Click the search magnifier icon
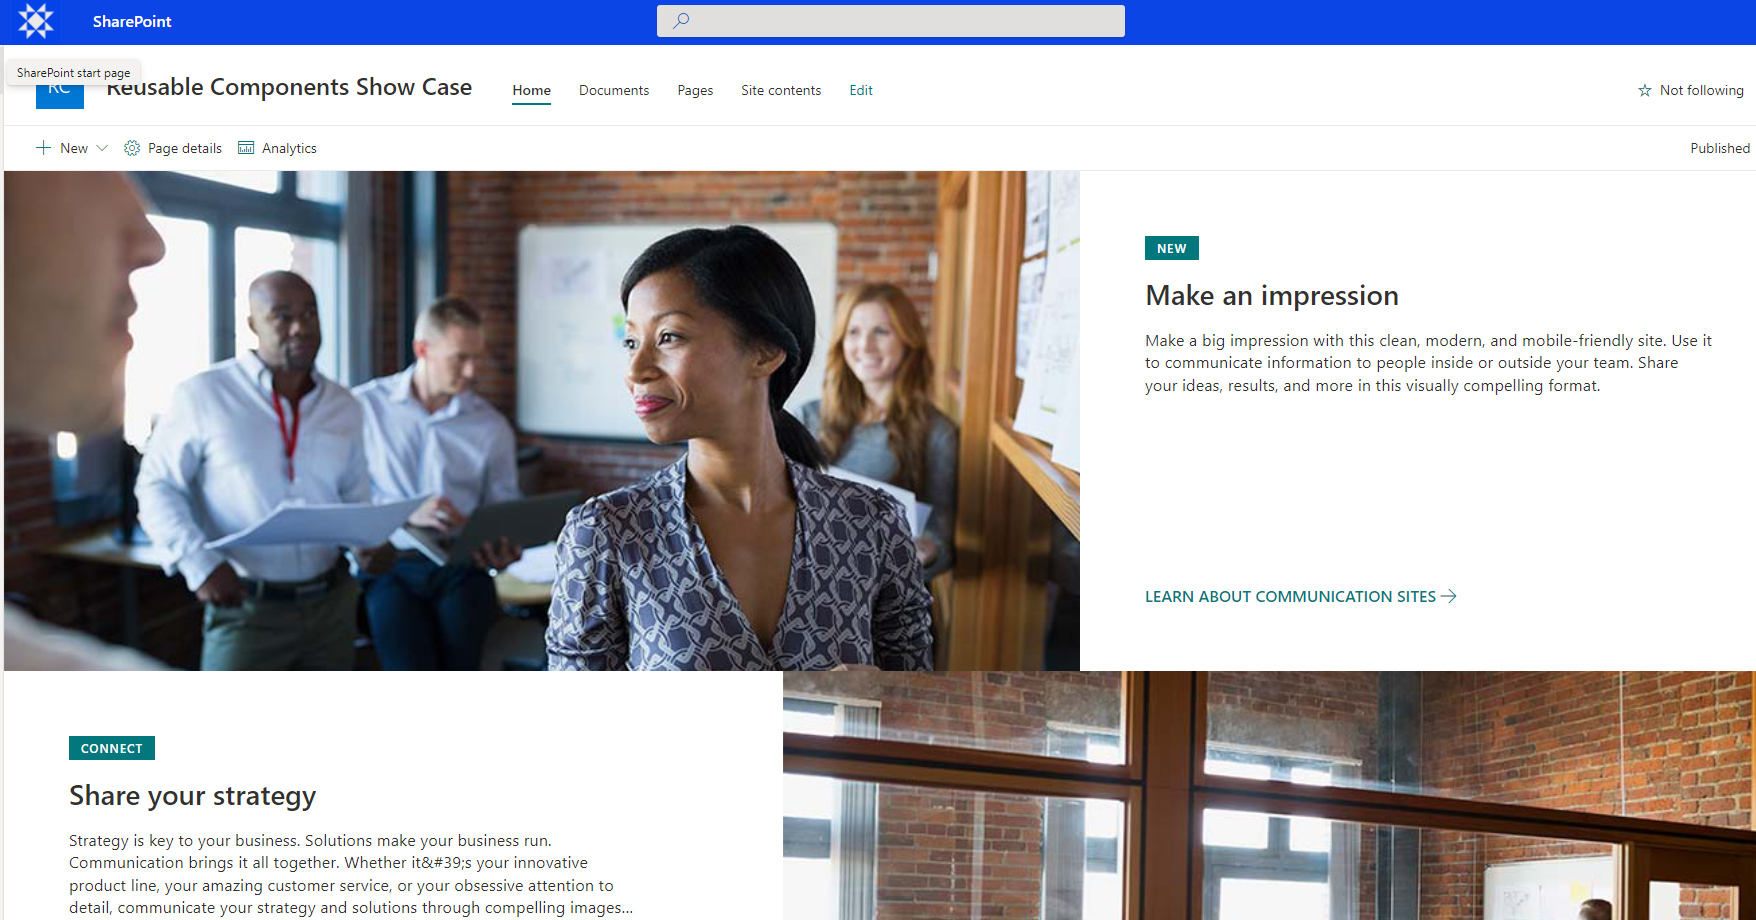Viewport: 1756px width, 920px height. [x=681, y=20]
